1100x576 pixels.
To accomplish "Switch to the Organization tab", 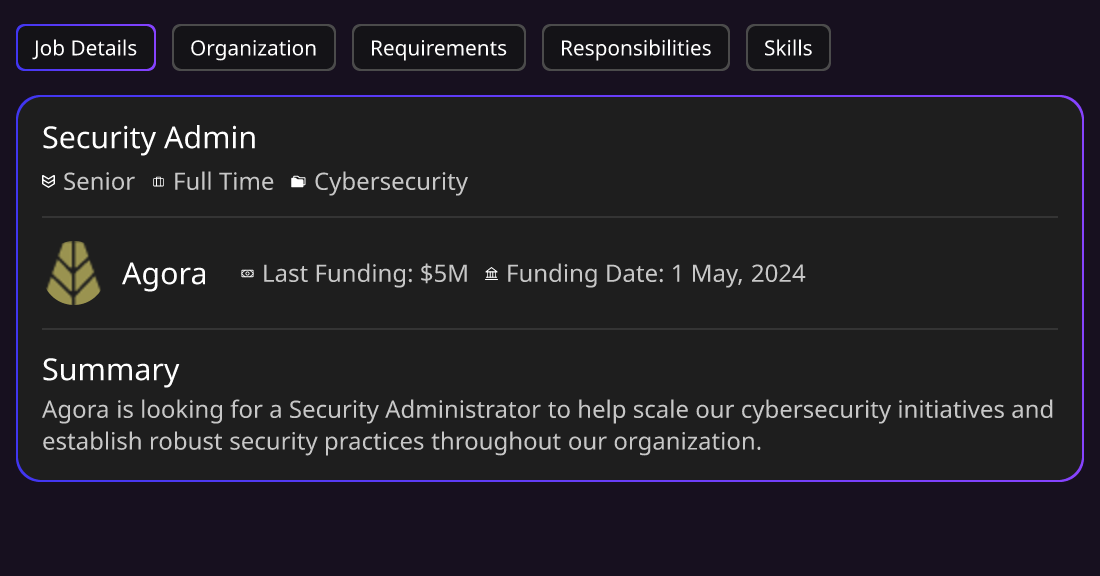I will tap(253, 48).
